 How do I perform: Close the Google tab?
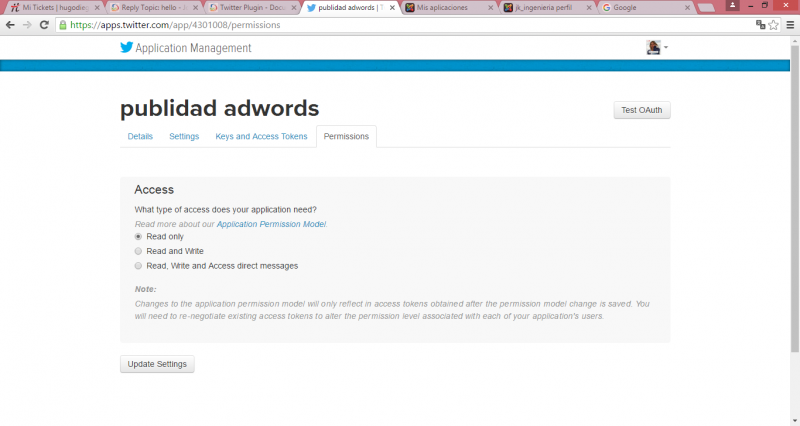tap(687, 8)
